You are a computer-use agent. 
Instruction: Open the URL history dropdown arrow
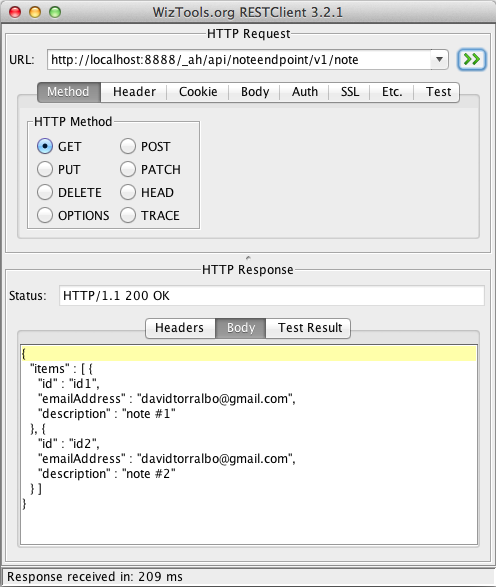pos(439,60)
